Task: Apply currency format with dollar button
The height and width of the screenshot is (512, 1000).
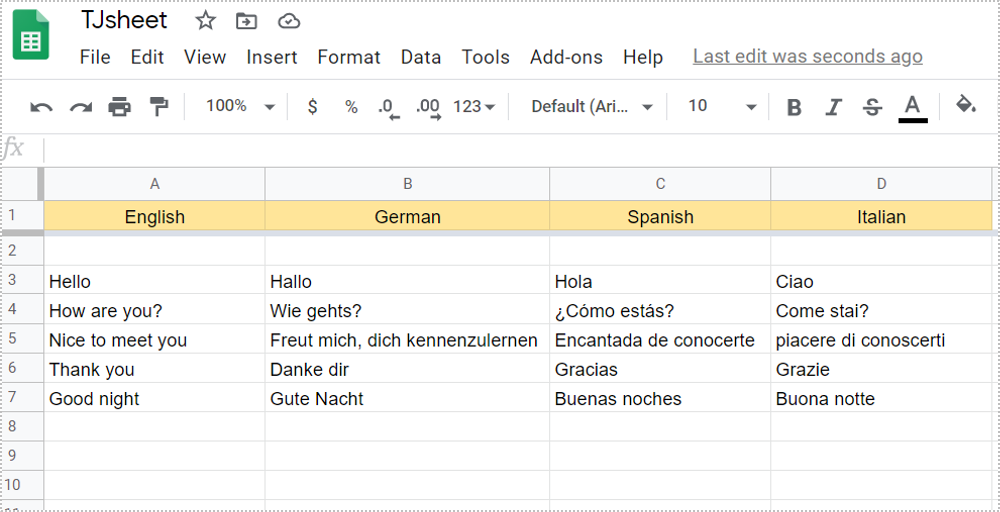Action: [x=312, y=106]
